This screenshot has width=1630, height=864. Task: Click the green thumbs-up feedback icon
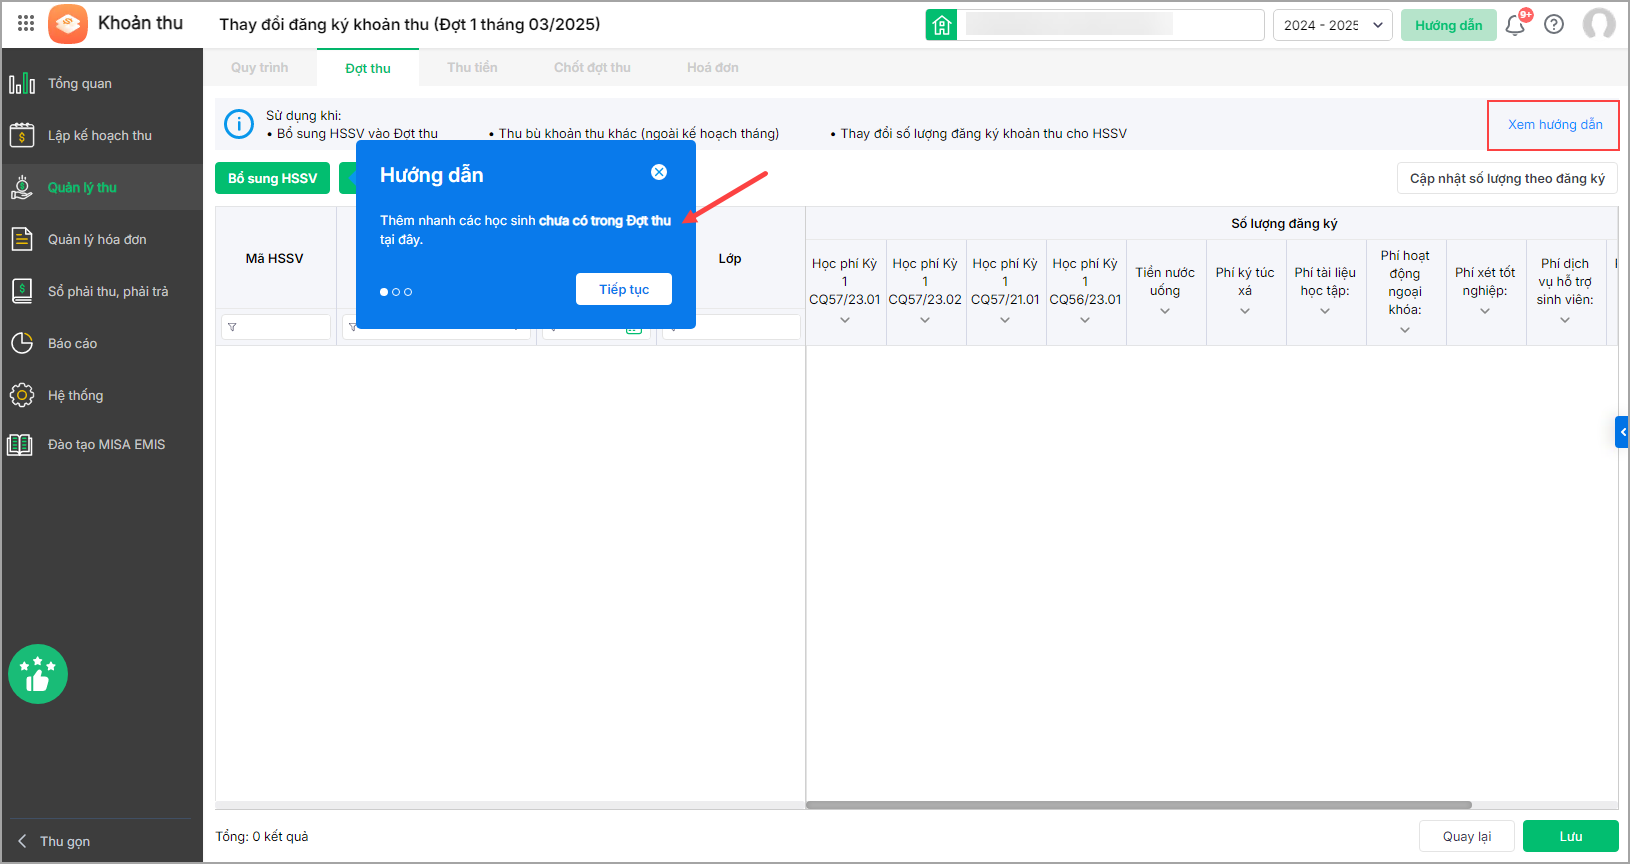pos(38,674)
